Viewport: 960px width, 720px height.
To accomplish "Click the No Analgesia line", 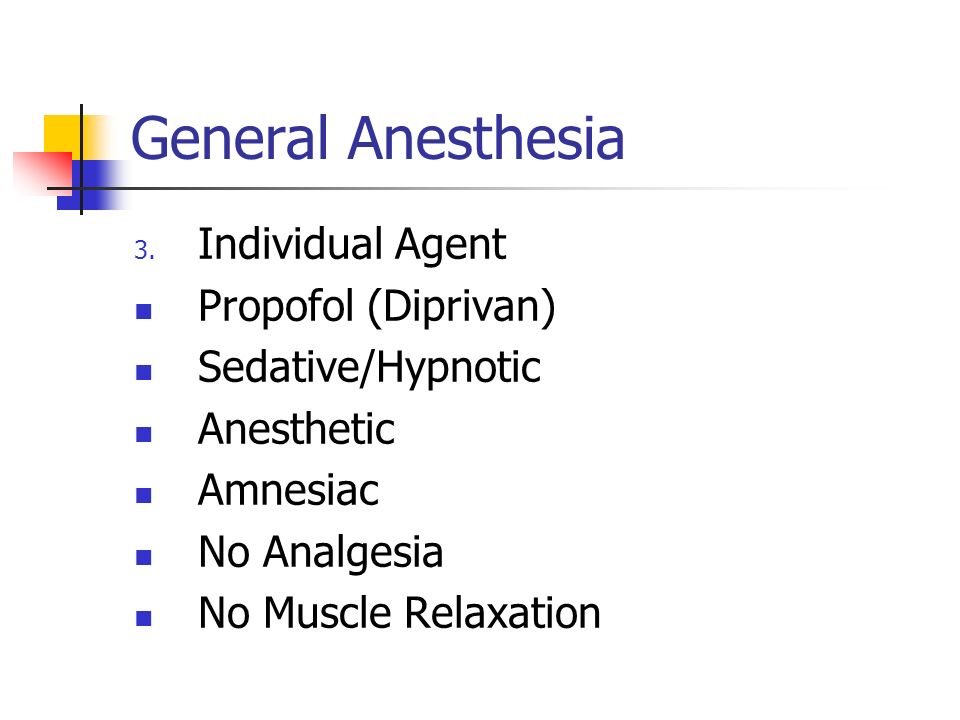I will (x=320, y=552).
